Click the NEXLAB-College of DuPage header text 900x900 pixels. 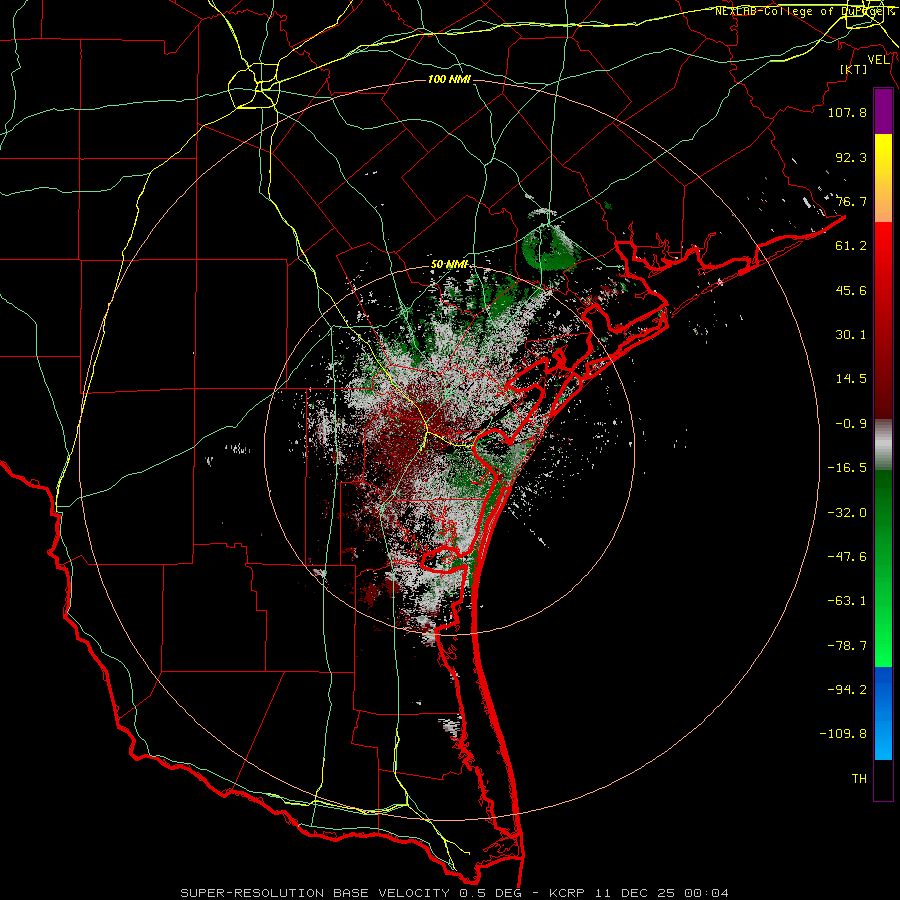804,11
